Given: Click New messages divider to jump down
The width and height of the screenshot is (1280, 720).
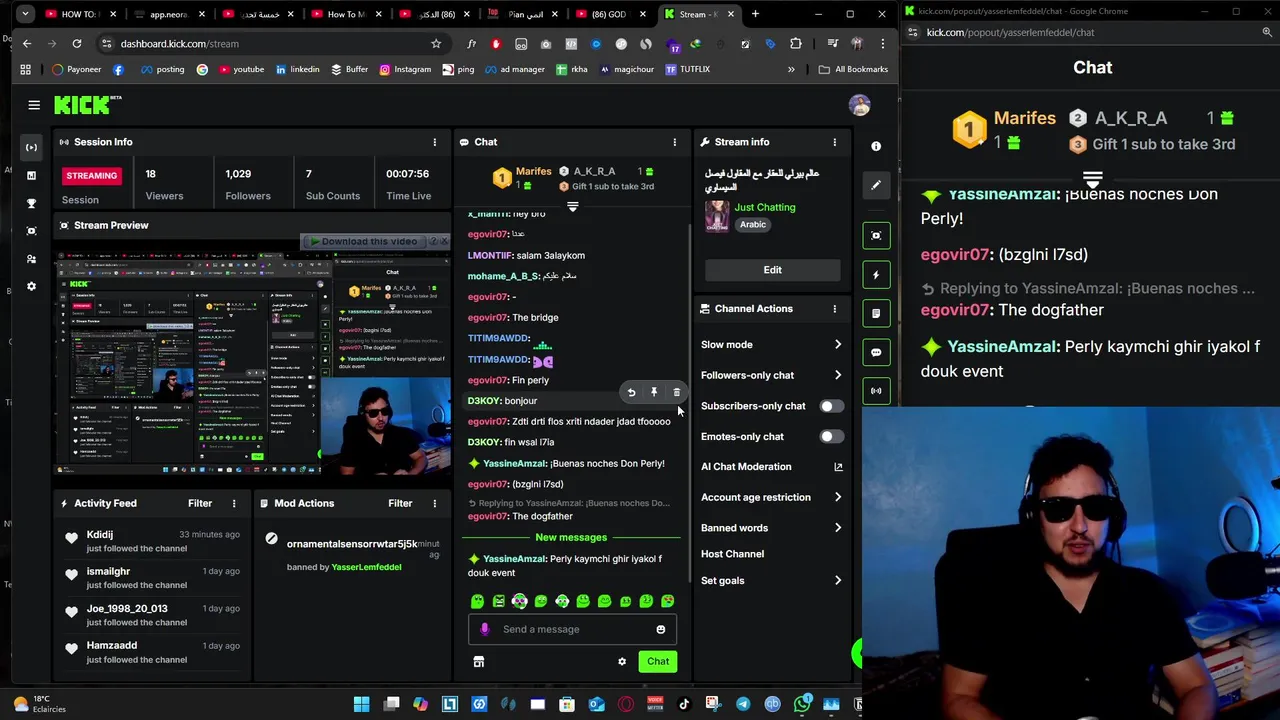Looking at the screenshot, I should 571,537.
